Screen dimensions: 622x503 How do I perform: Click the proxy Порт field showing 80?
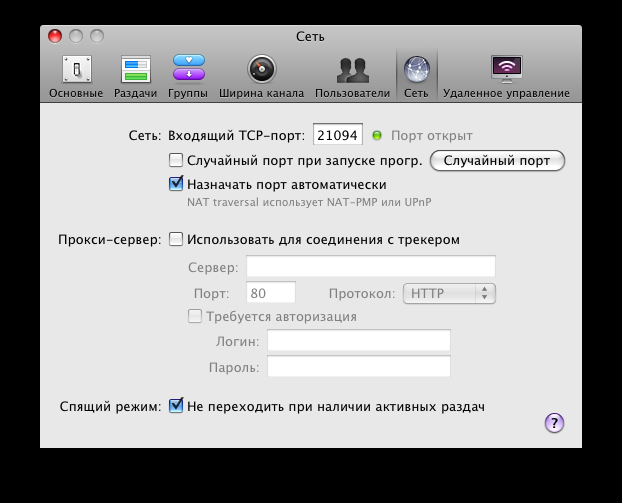[271, 293]
